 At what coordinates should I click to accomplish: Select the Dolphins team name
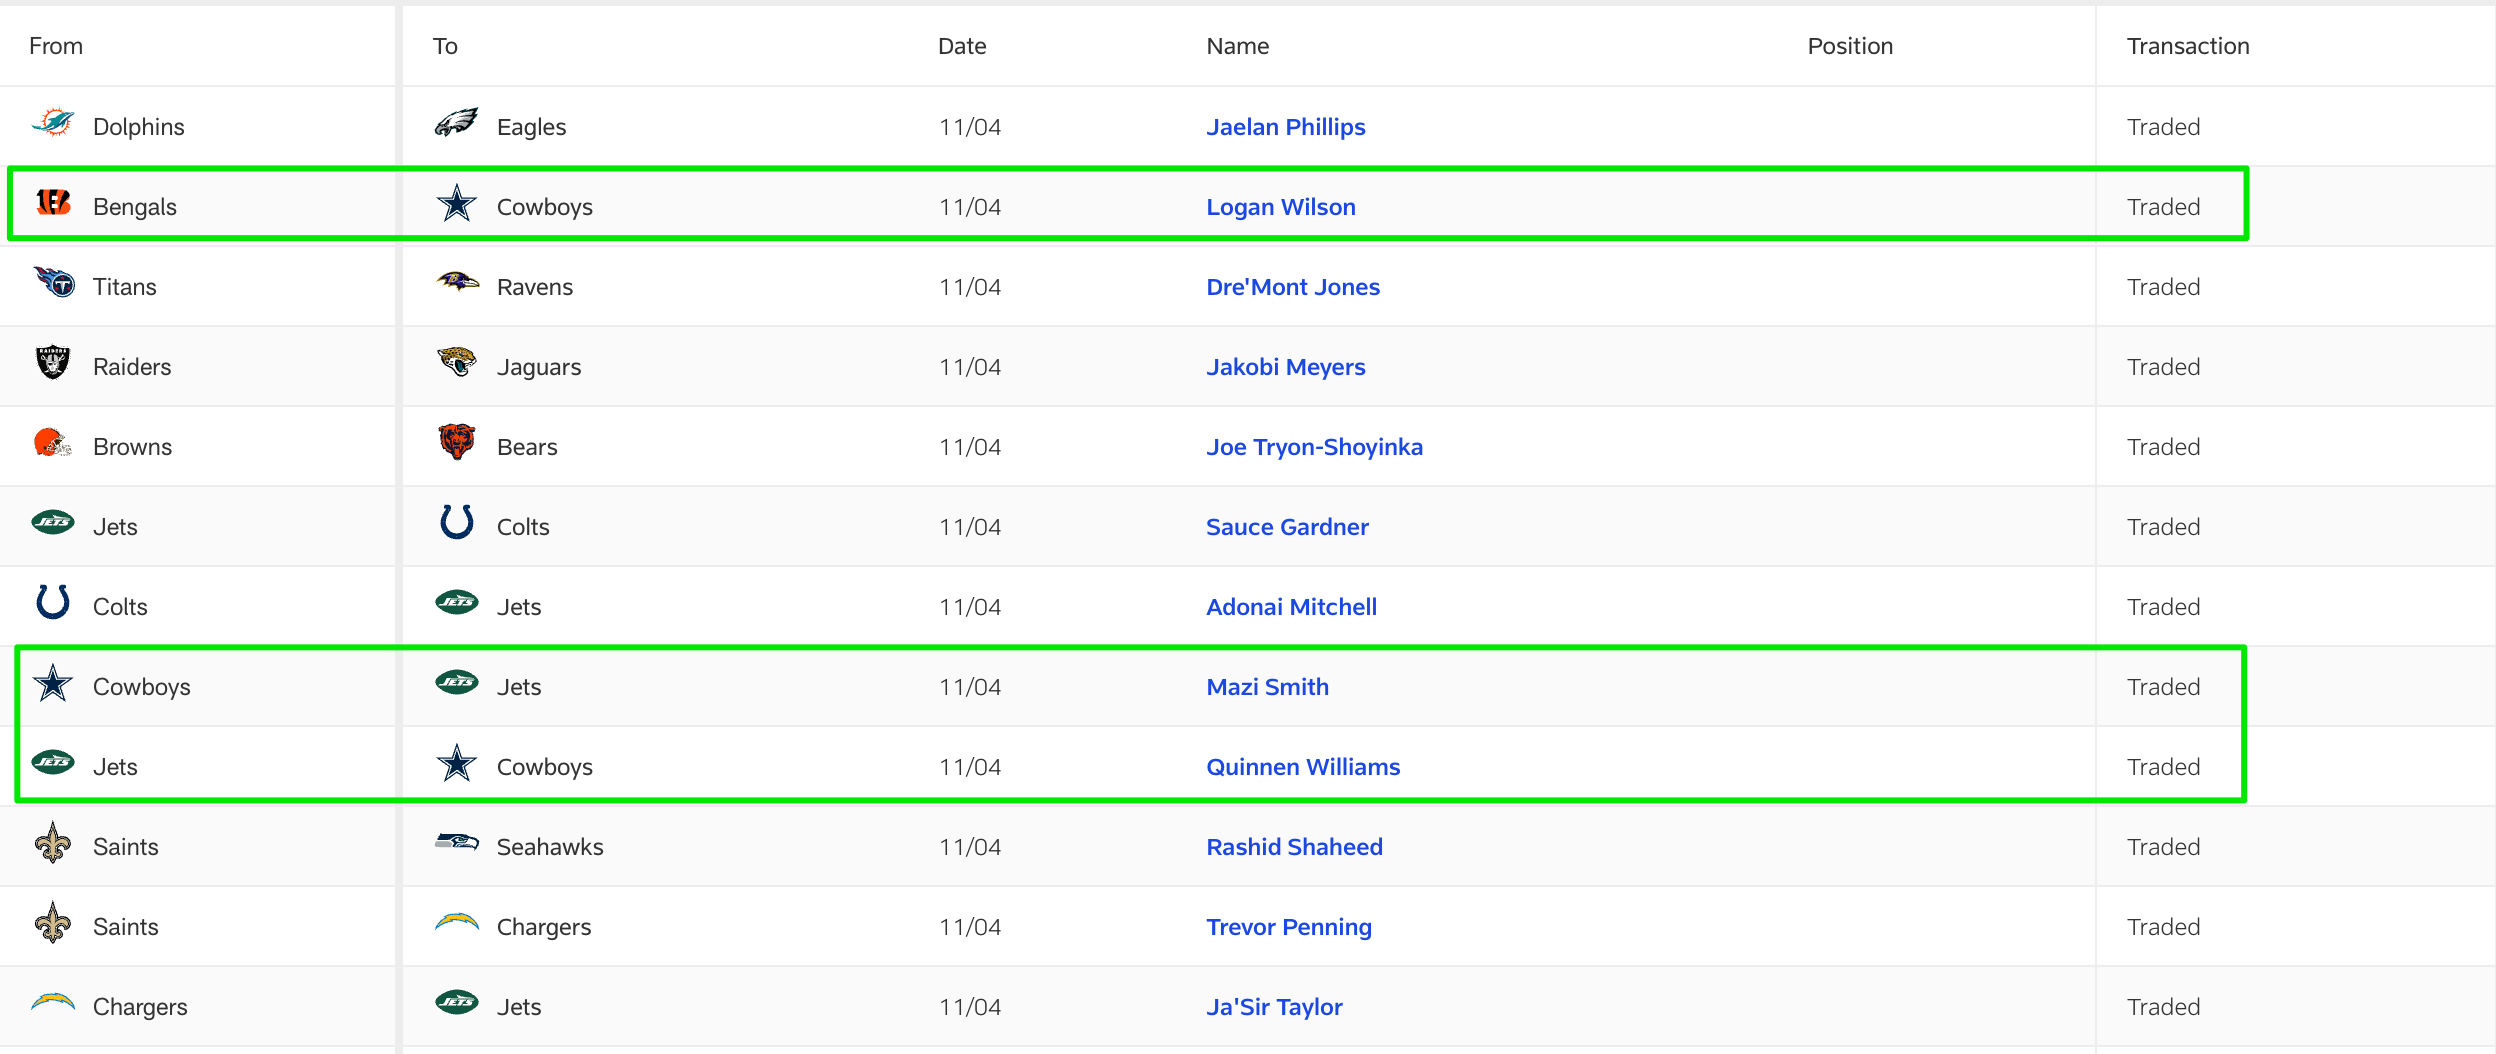[x=139, y=127]
